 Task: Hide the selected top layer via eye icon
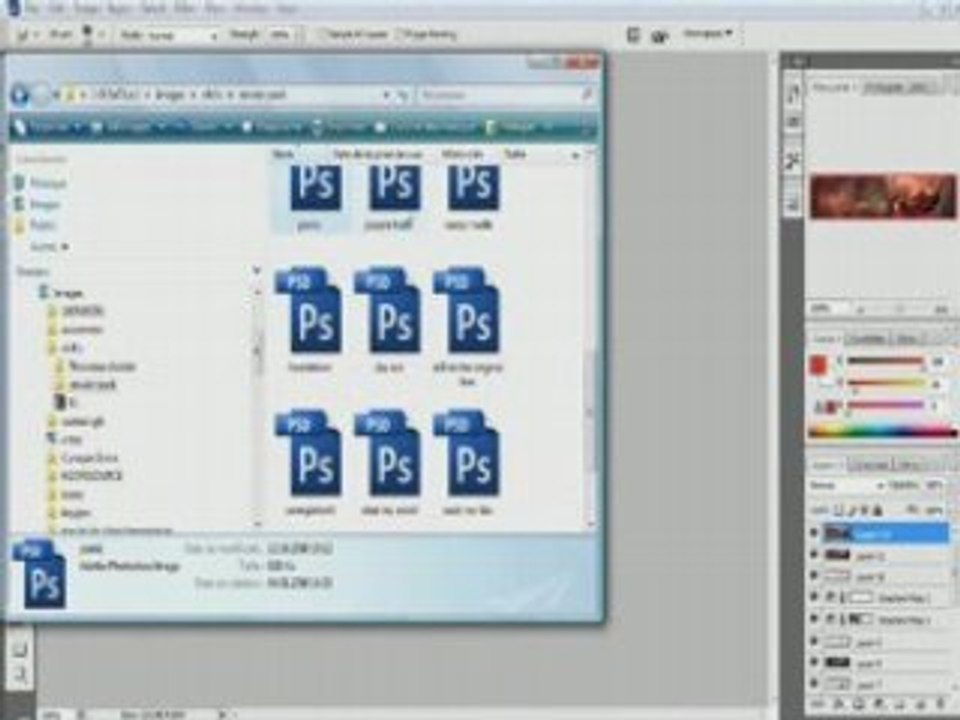[814, 533]
